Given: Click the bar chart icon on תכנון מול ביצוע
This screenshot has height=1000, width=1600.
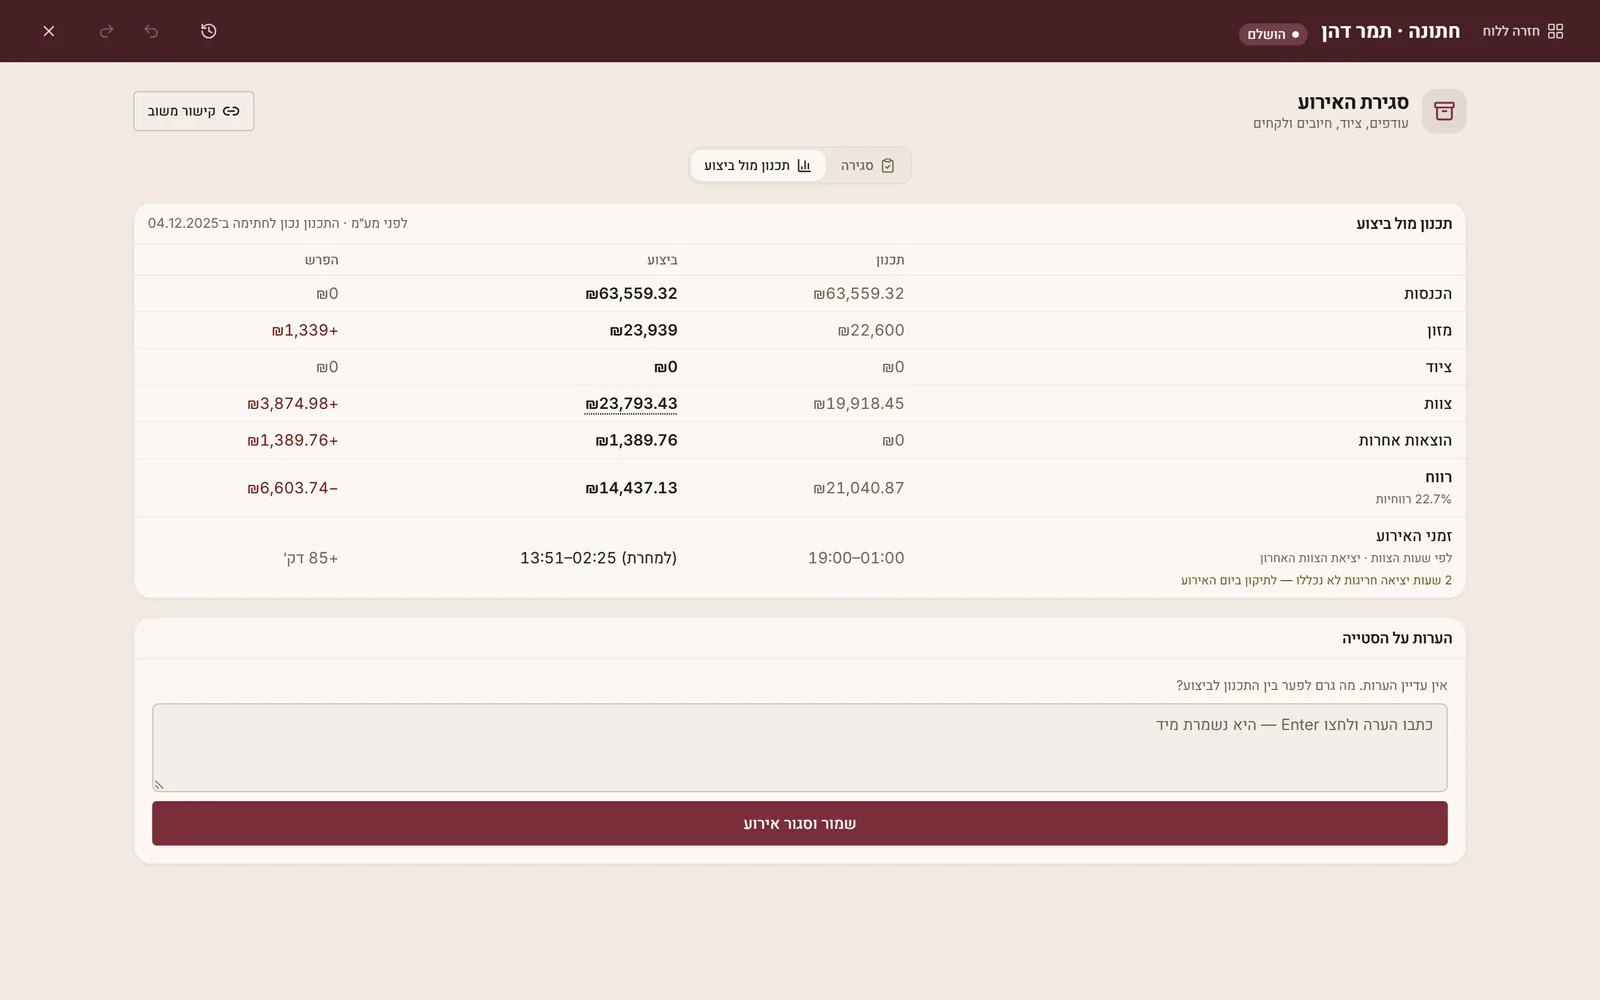Looking at the screenshot, I should point(804,166).
